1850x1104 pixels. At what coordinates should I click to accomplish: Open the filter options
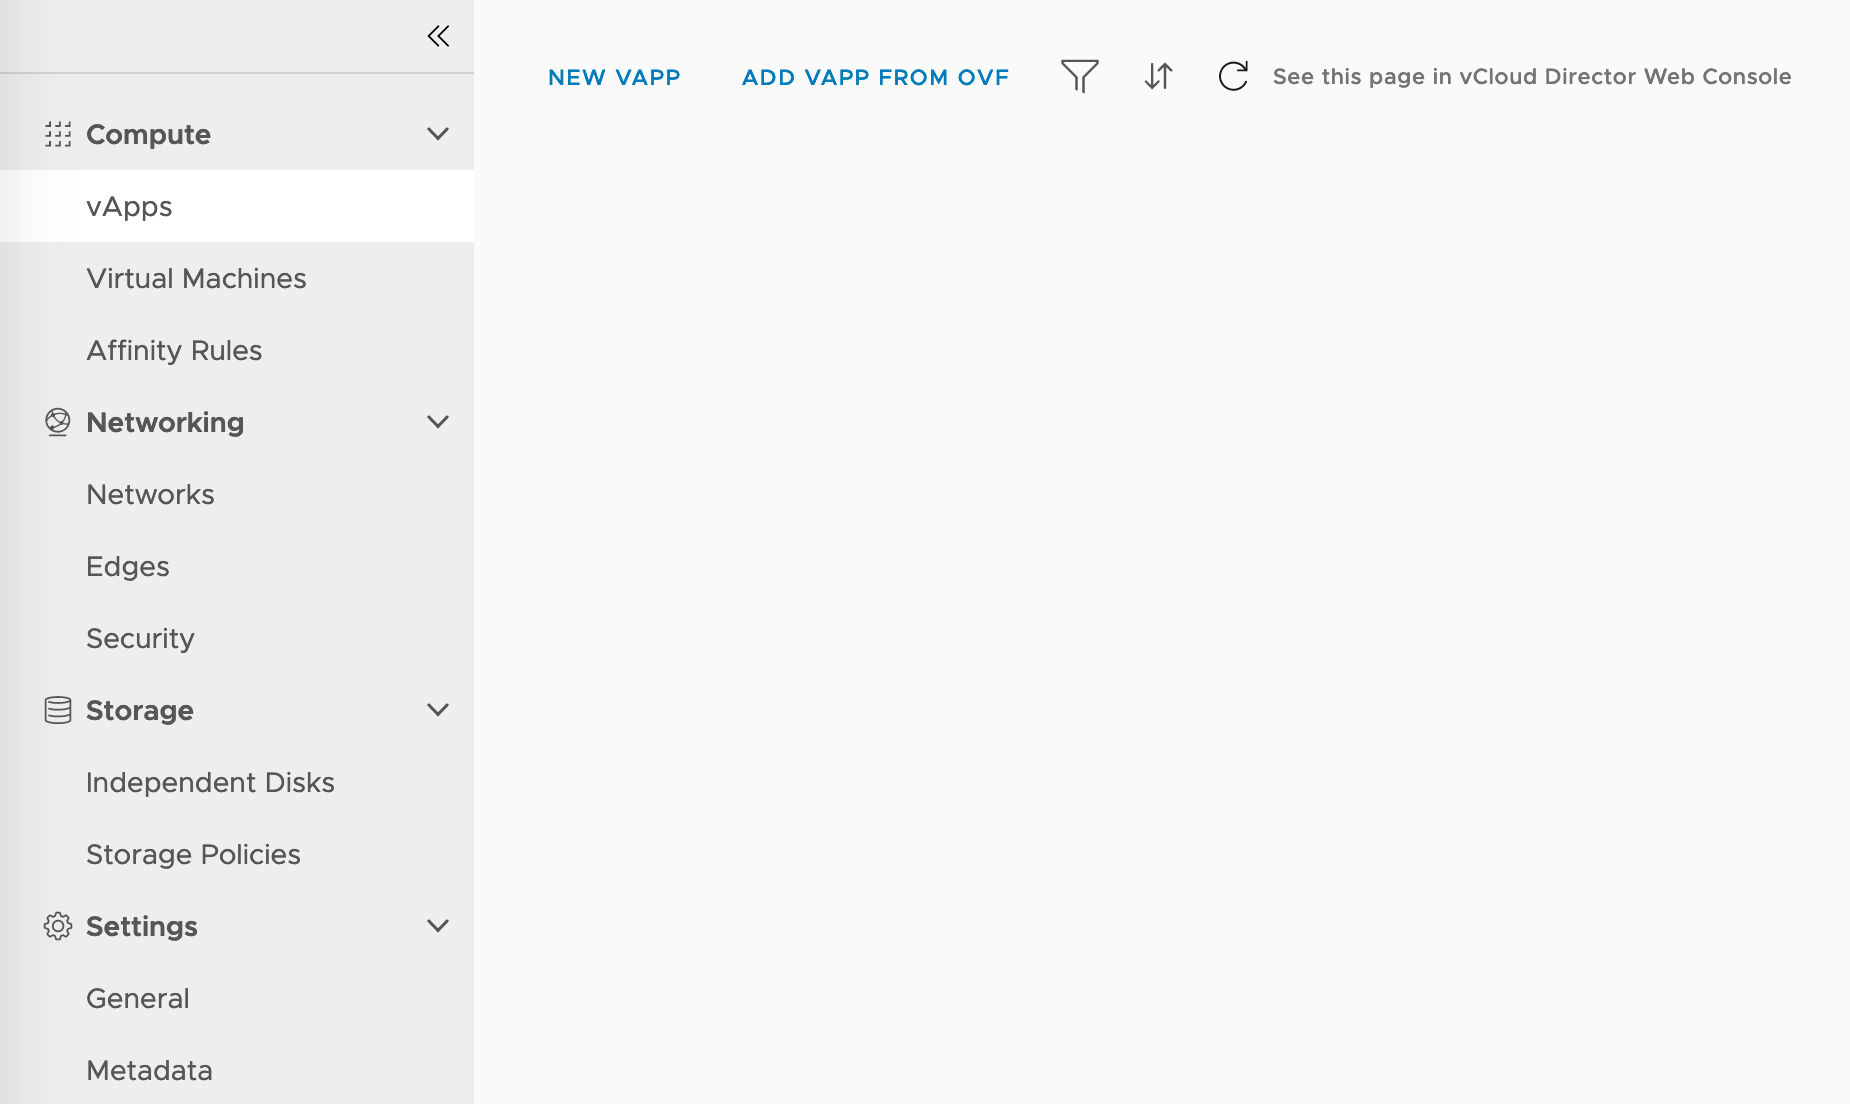[x=1079, y=76]
